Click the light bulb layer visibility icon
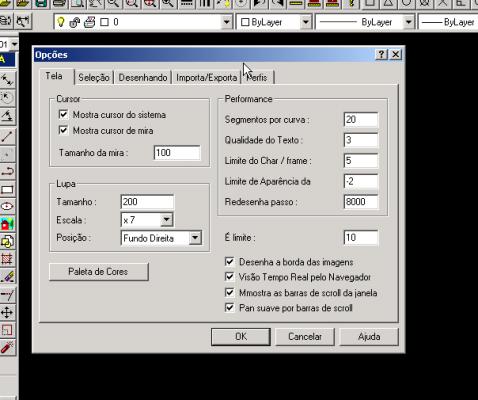 [61, 22]
